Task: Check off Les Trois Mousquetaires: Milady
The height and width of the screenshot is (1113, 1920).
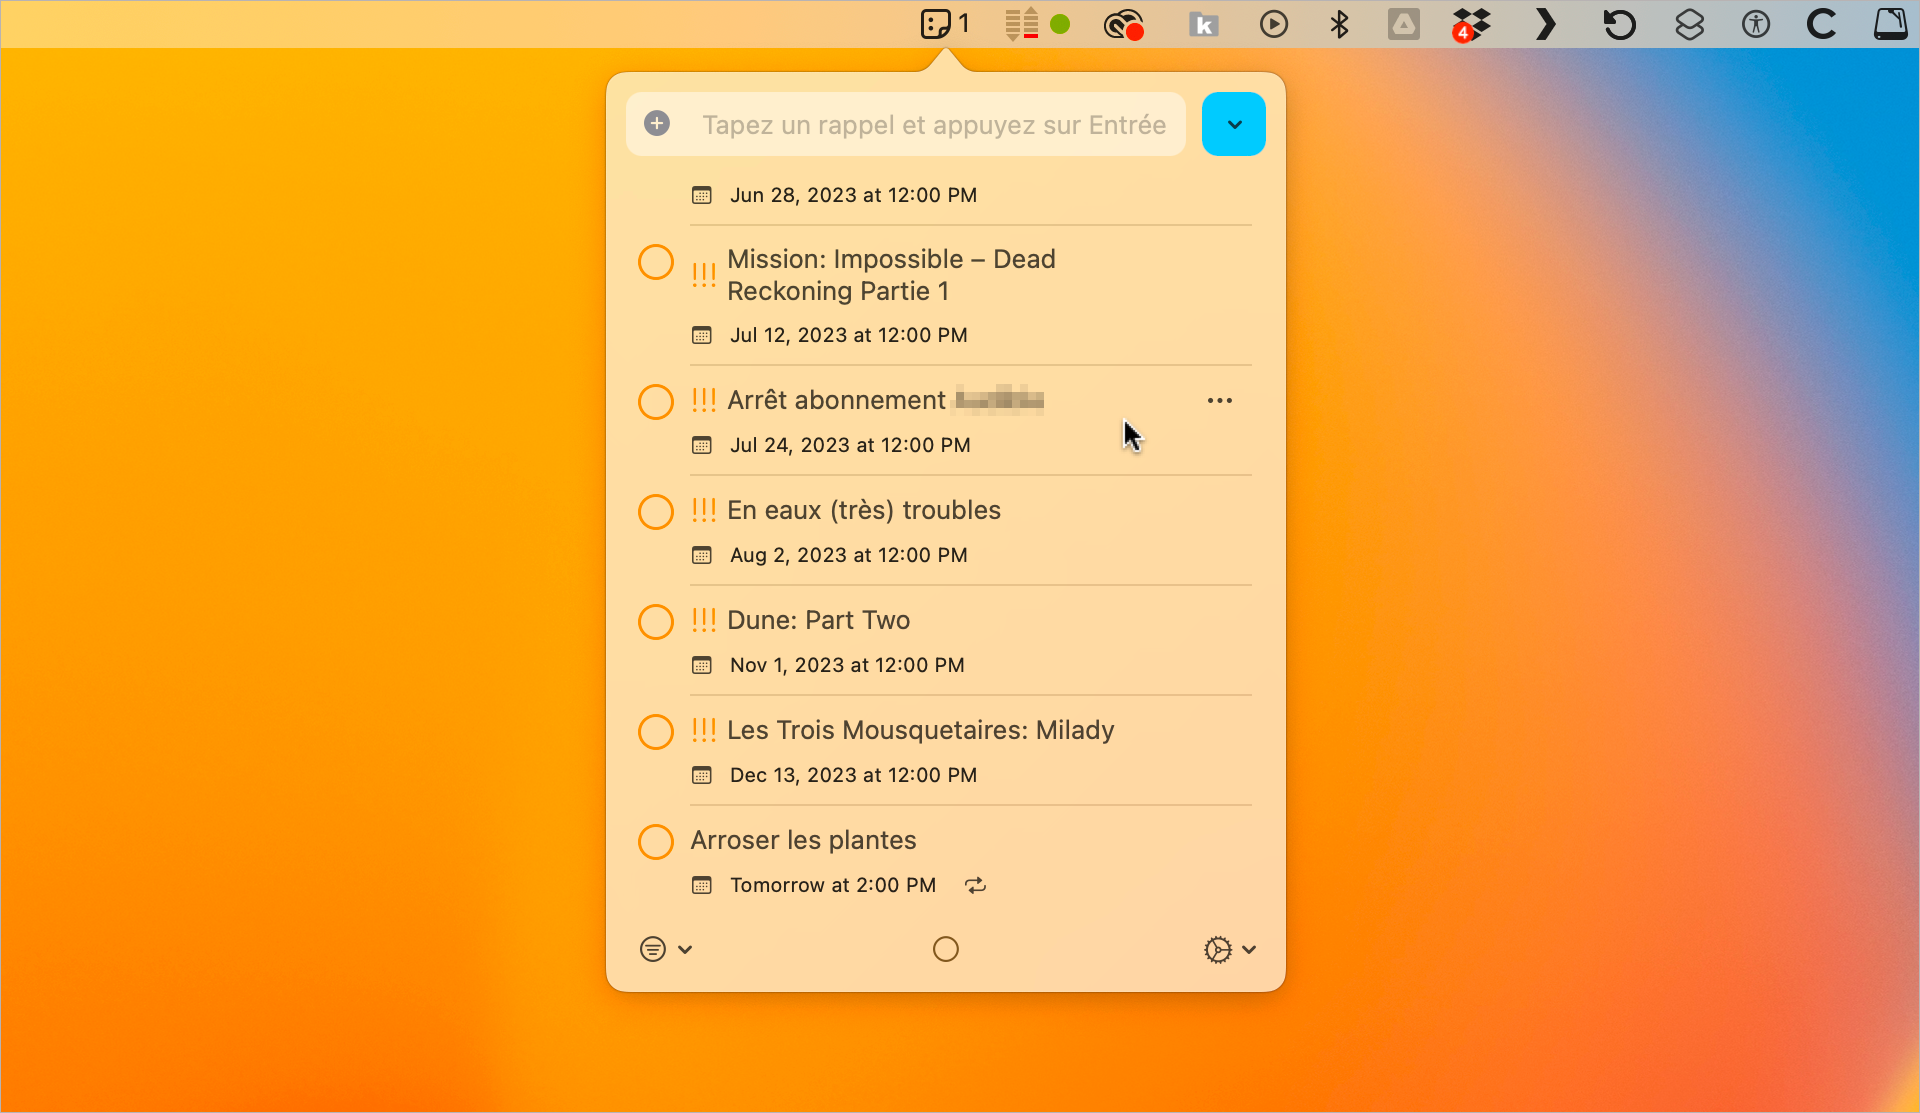Action: [x=656, y=731]
